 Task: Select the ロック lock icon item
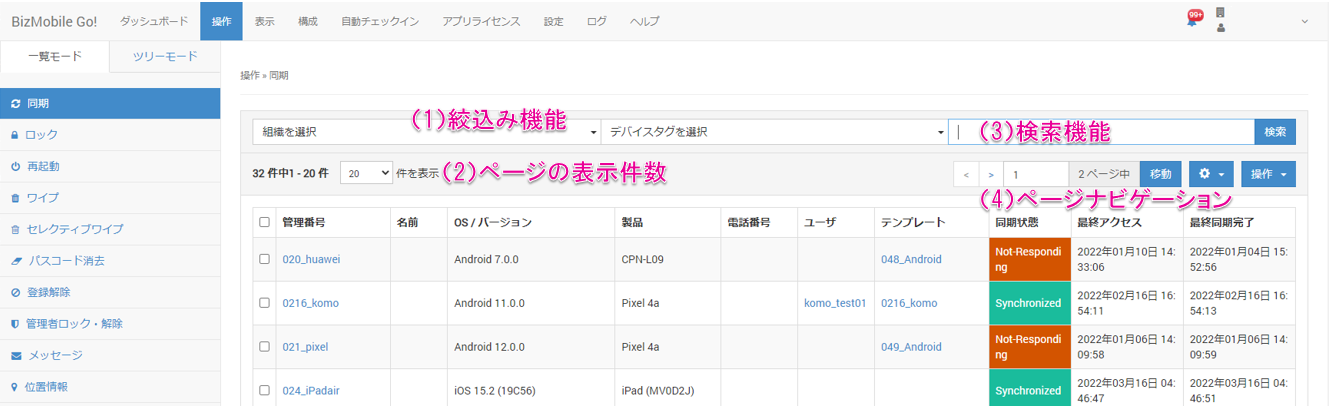(41, 135)
